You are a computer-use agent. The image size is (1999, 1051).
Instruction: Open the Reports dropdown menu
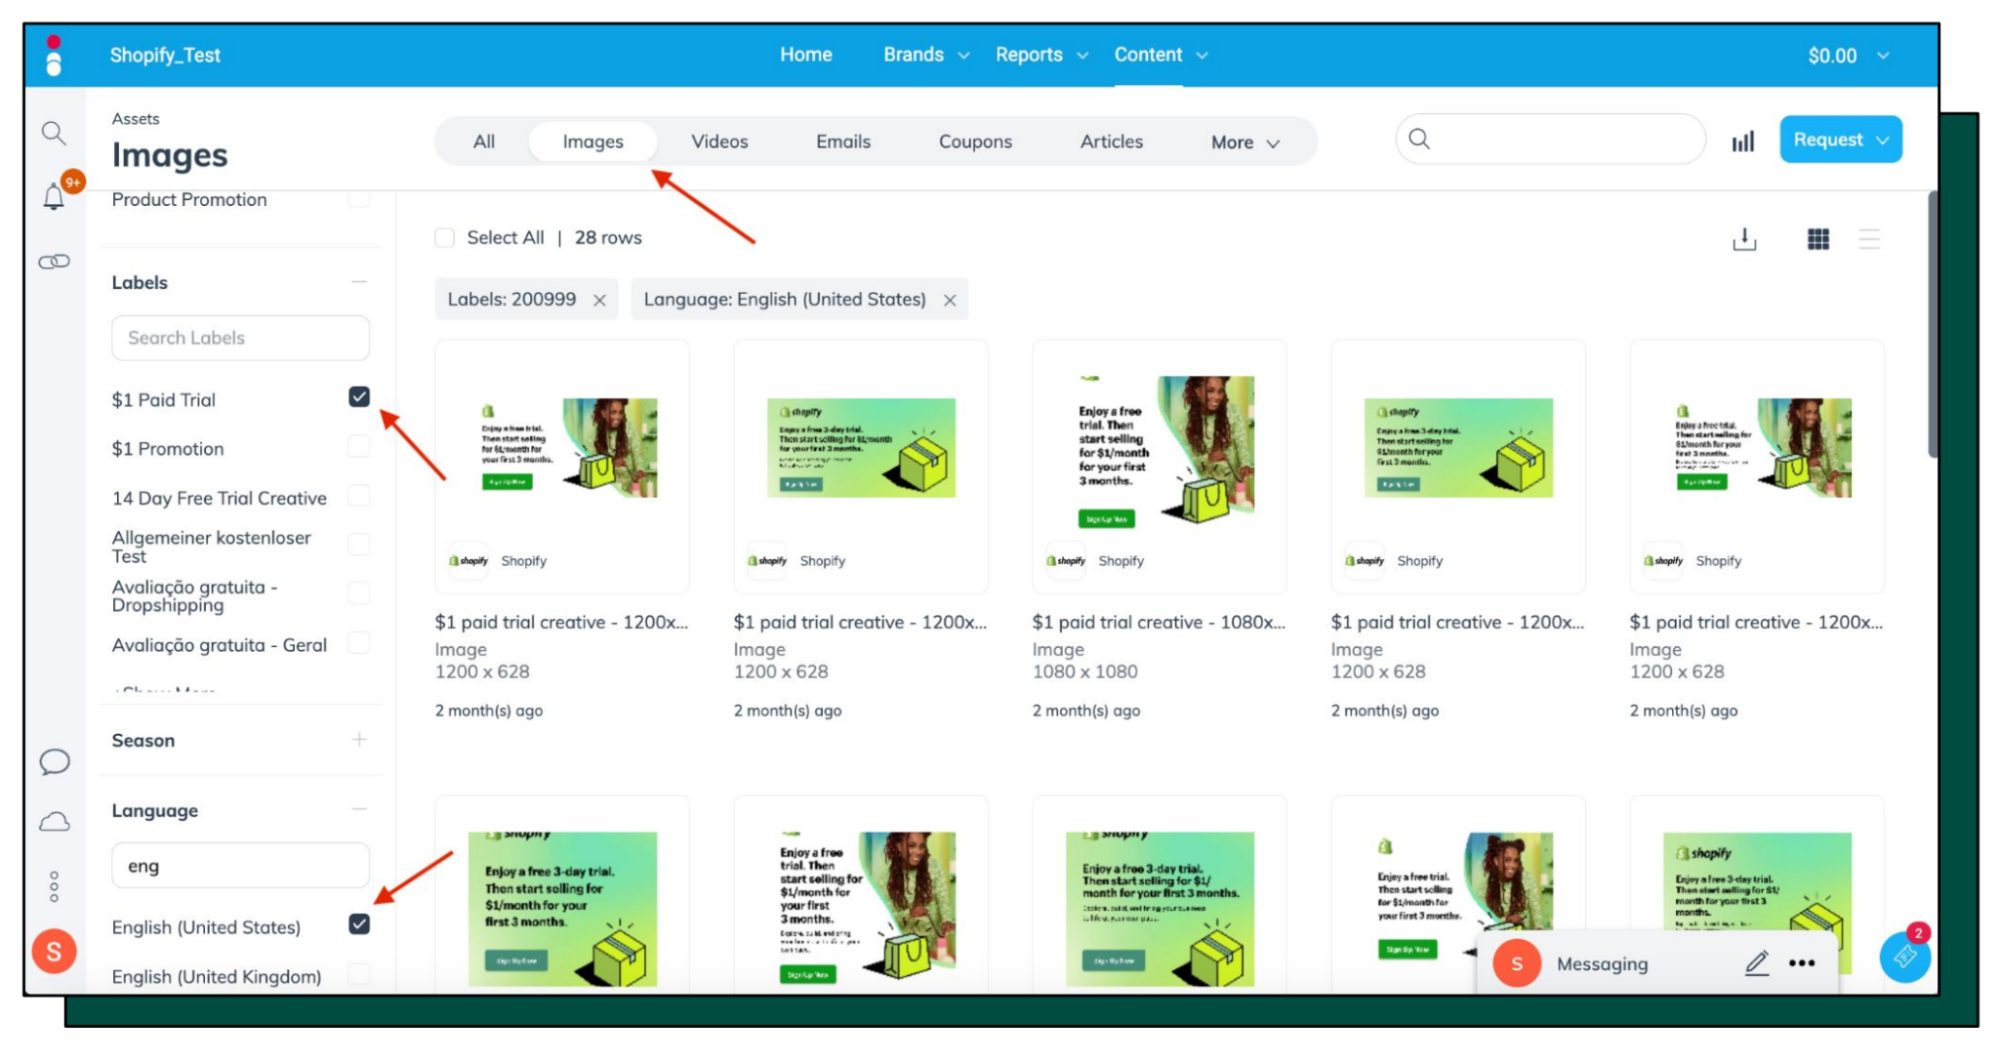coord(1041,55)
